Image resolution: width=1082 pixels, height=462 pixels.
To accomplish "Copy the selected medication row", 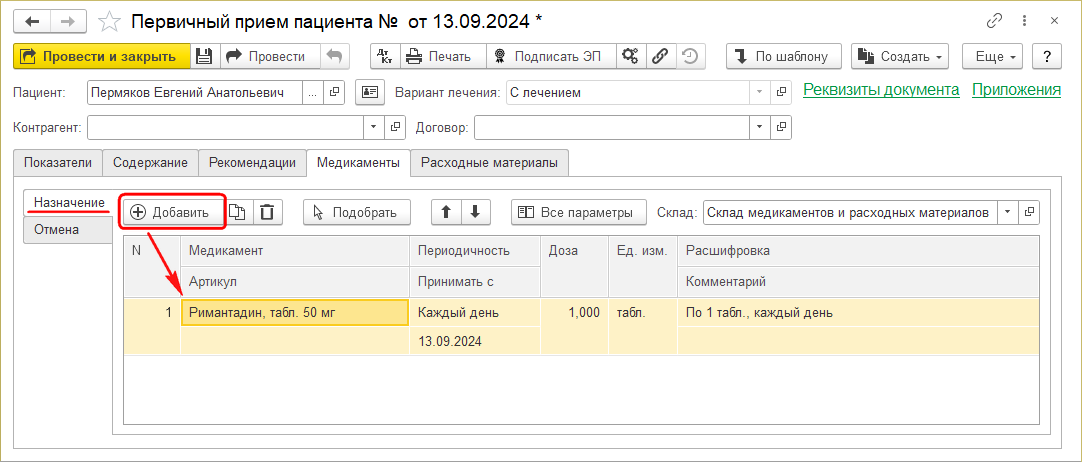I will coord(238,212).
